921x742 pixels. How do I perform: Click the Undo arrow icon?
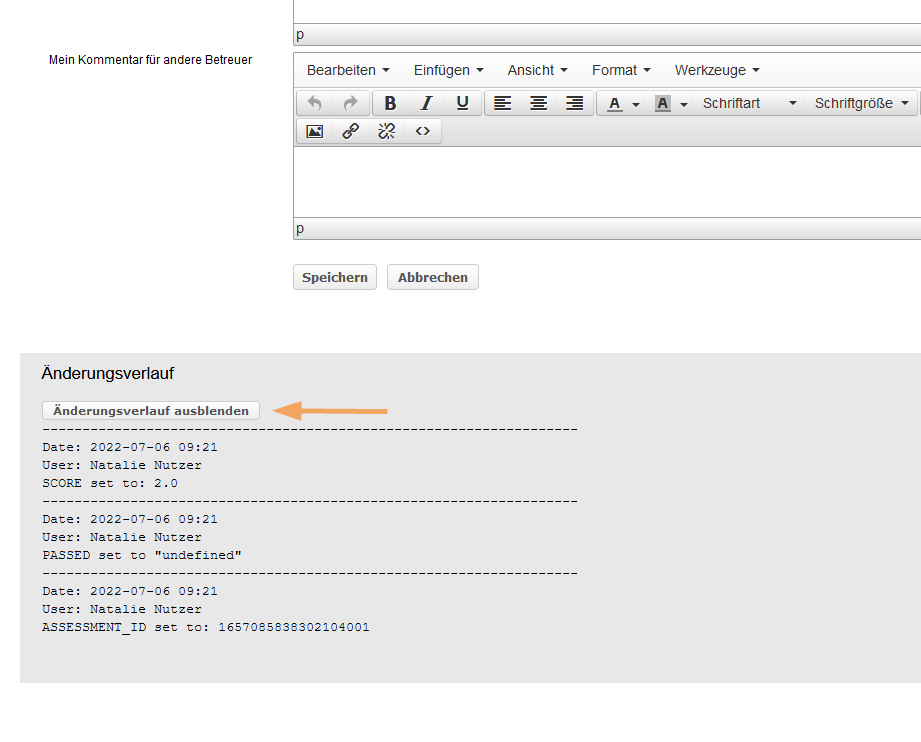click(315, 103)
